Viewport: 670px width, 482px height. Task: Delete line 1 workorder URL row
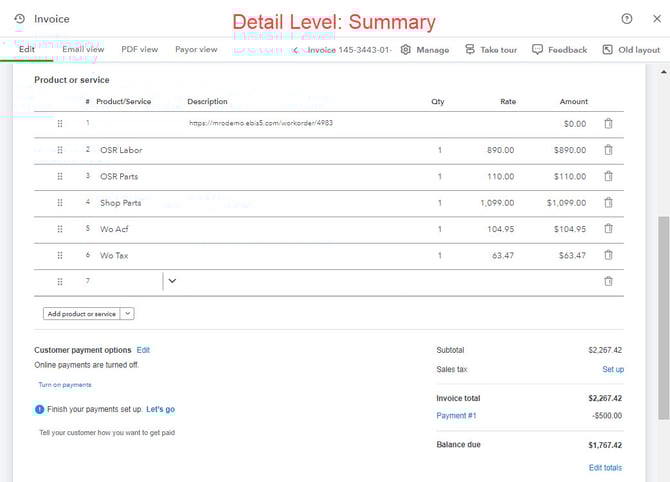(x=608, y=123)
